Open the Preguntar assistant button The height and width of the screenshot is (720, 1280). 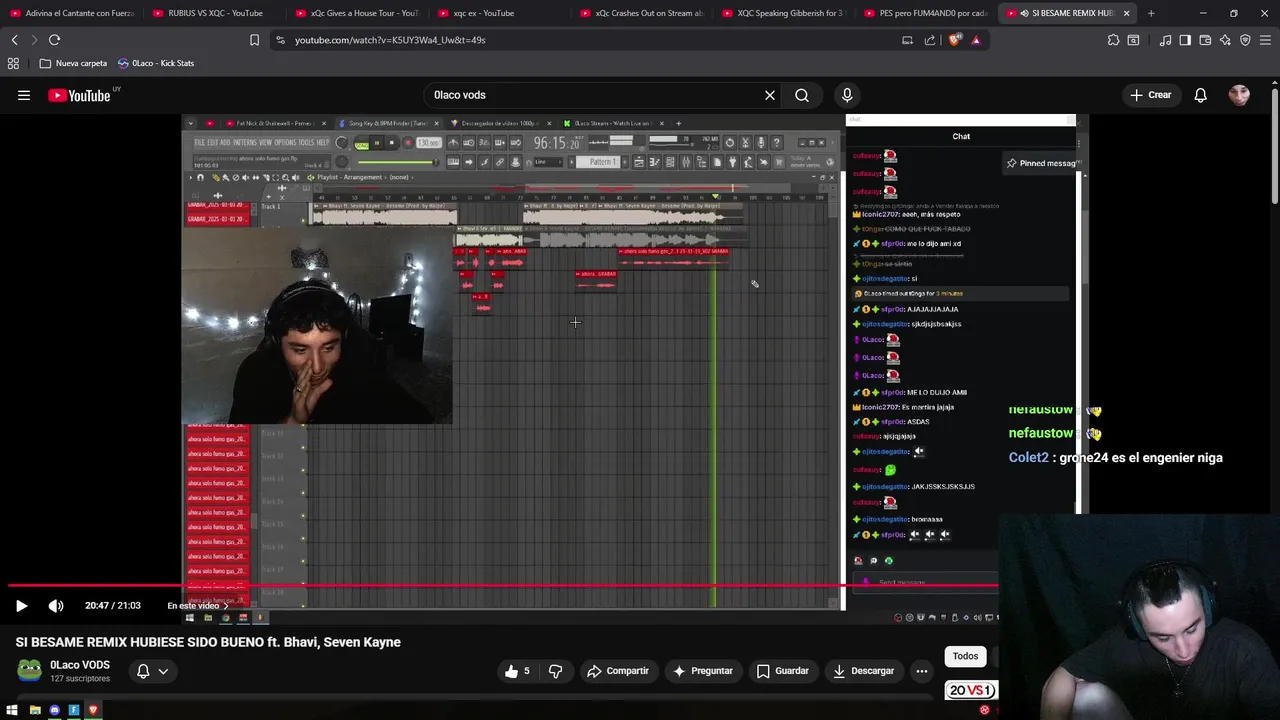pyautogui.click(x=703, y=671)
